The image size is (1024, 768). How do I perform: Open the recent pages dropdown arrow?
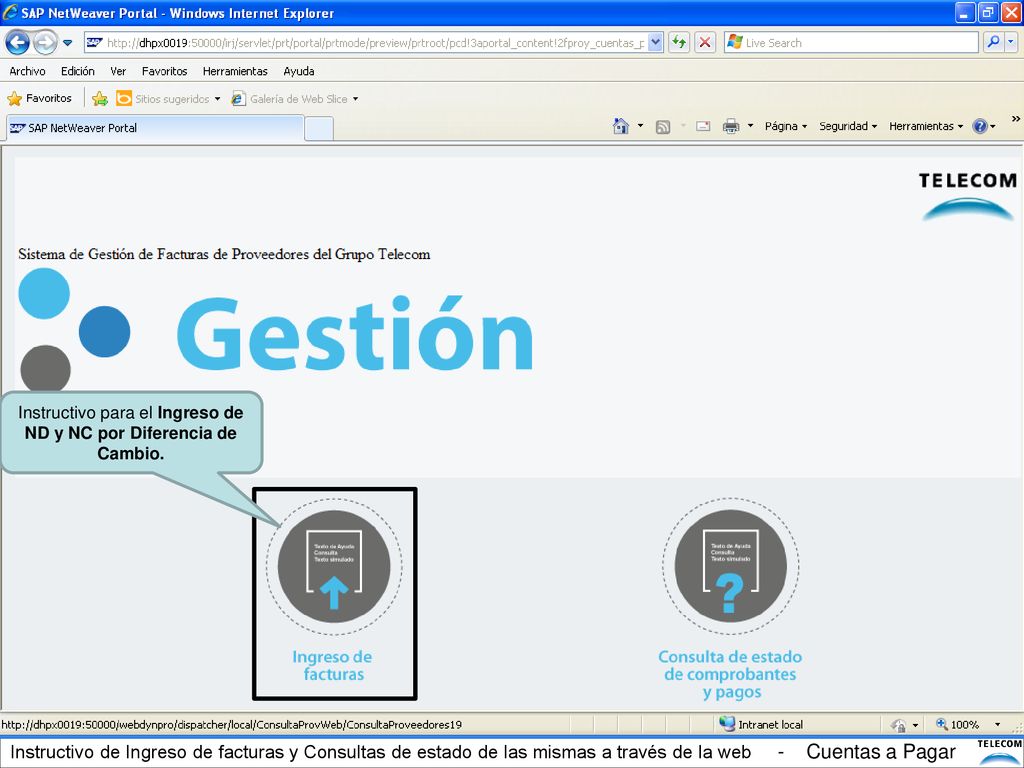coord(67,43)
